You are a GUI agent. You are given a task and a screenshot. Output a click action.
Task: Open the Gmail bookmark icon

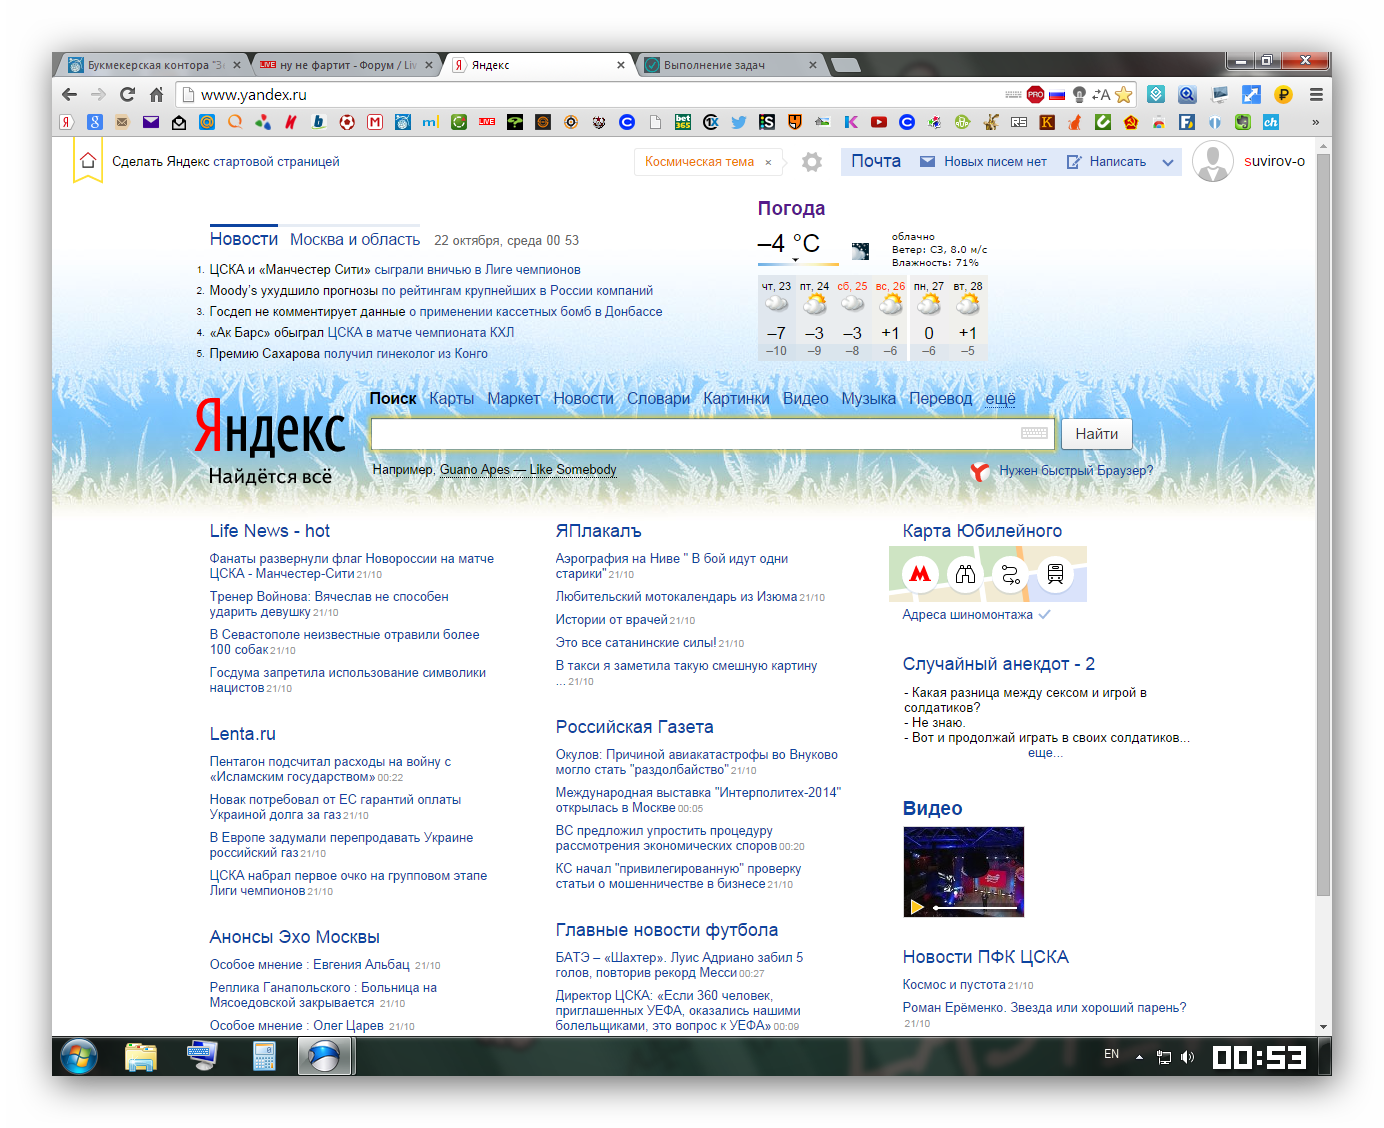click(x=375, y=122)
